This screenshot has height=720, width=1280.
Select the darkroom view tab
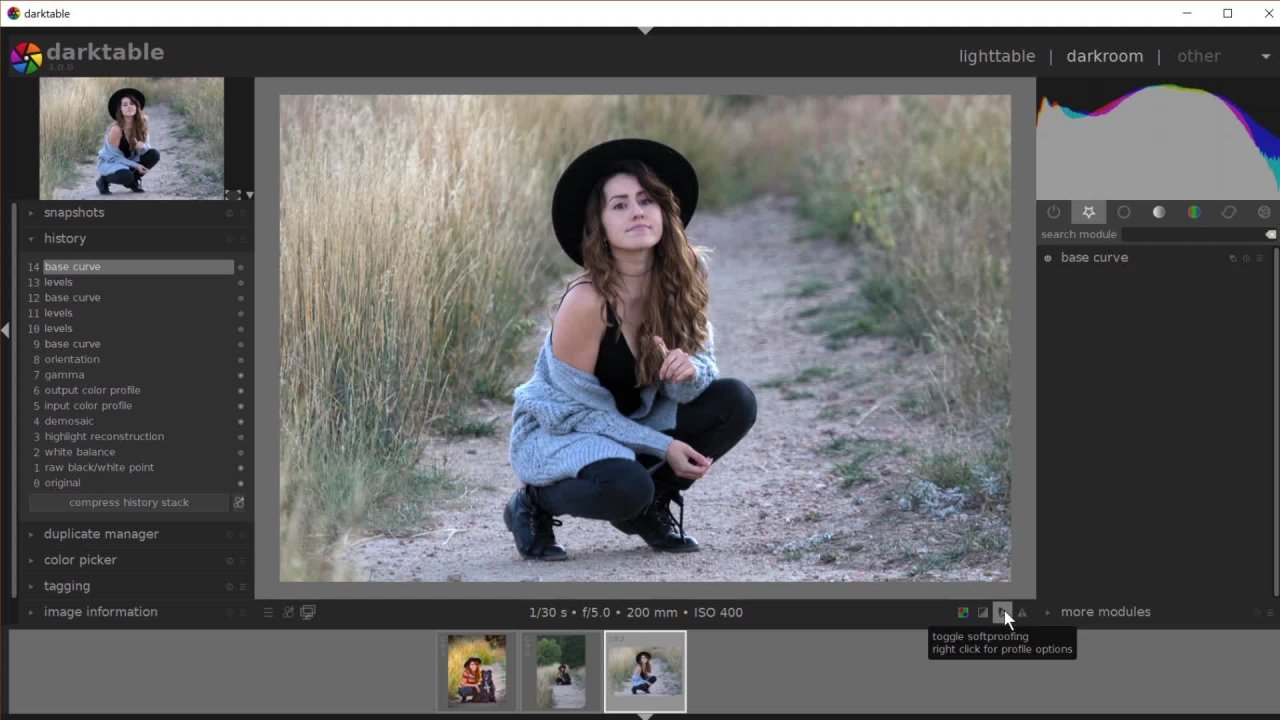click(1104, 56)
